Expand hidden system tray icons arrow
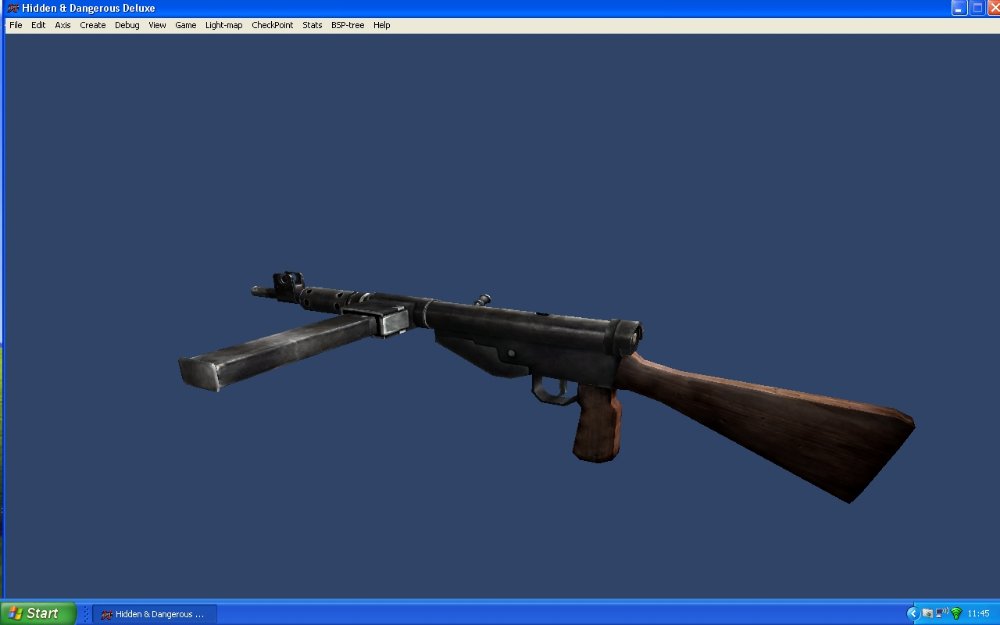Screen dimensions: 1000x625 [x=913, y=614]
